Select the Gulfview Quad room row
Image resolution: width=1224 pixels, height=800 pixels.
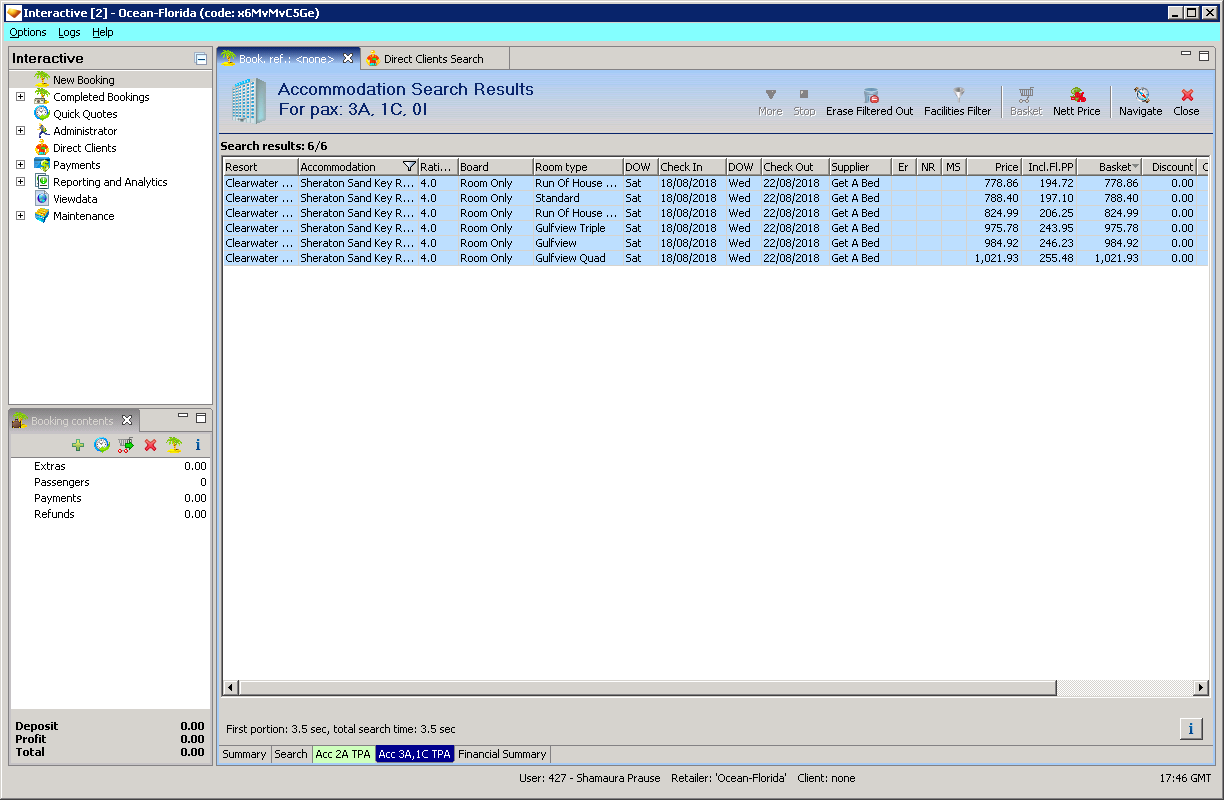(715, 258)
